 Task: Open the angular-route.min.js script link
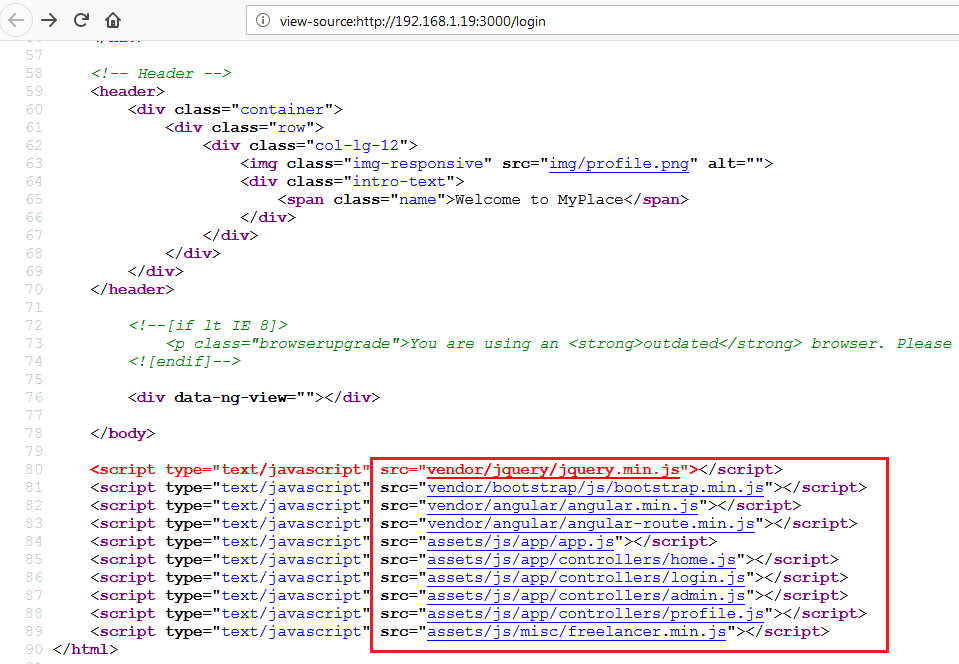(x=591, y=524)
